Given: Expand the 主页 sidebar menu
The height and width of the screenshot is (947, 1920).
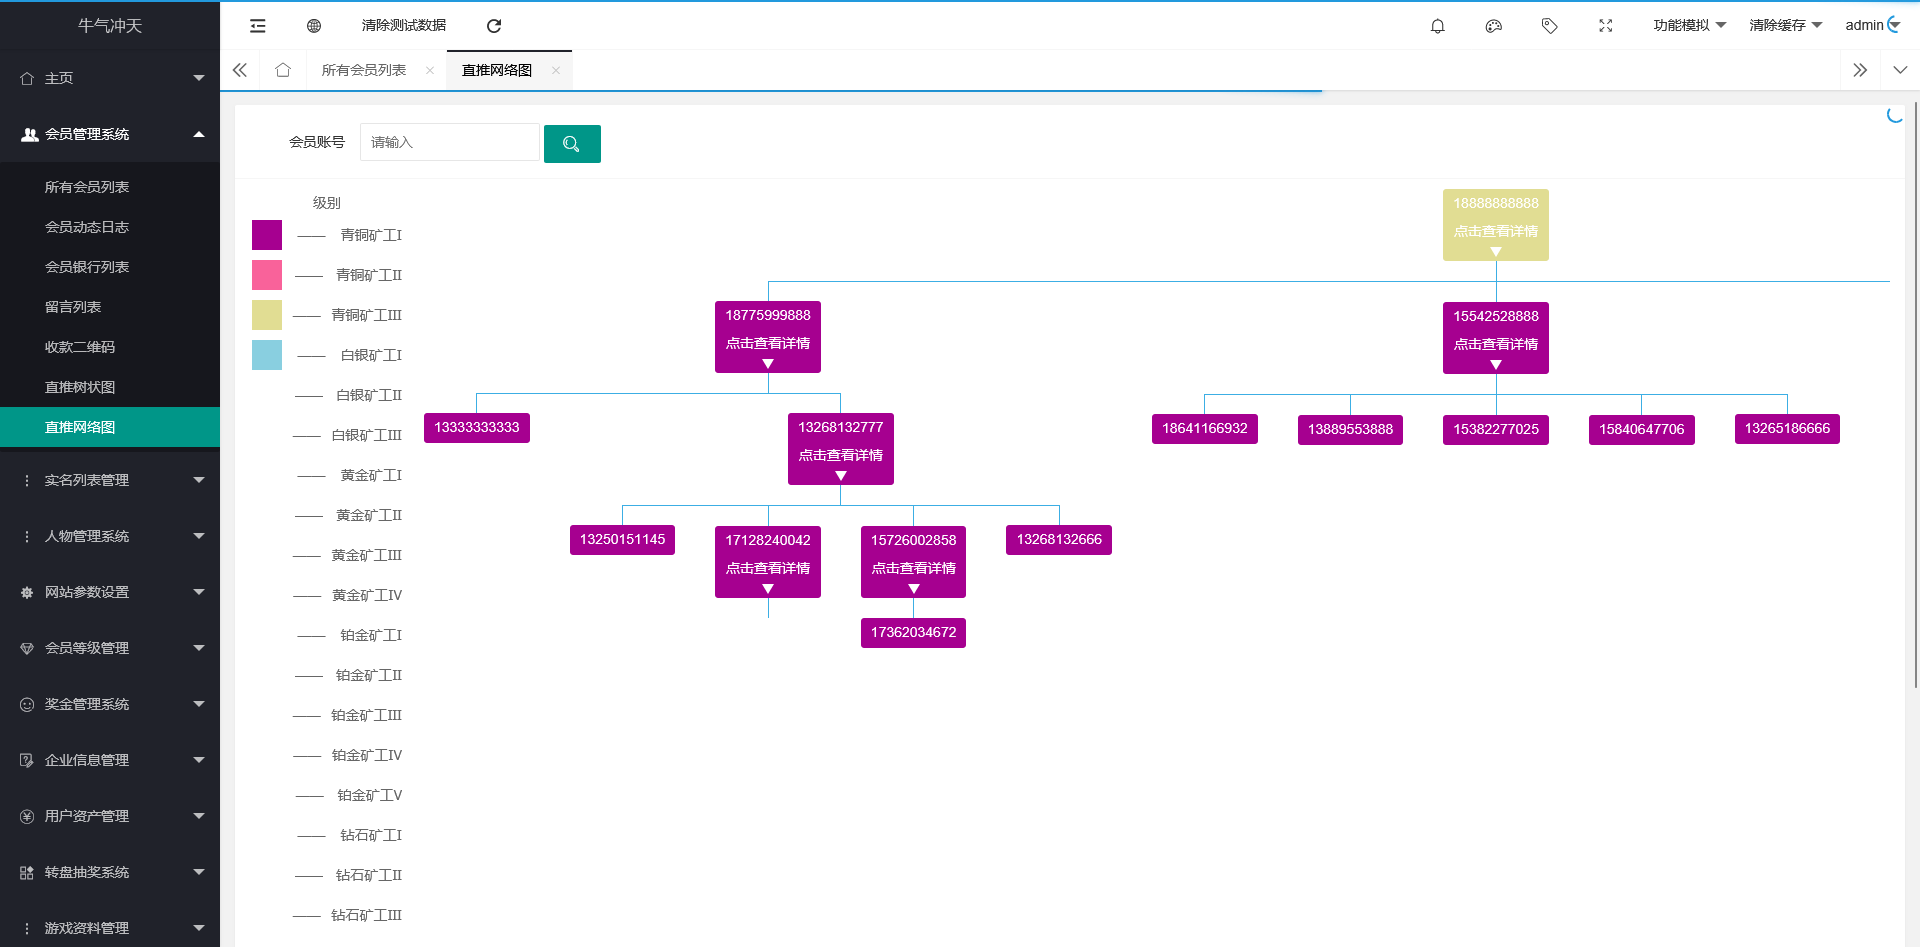Looking at the screenshot, I should pos(110,78).
